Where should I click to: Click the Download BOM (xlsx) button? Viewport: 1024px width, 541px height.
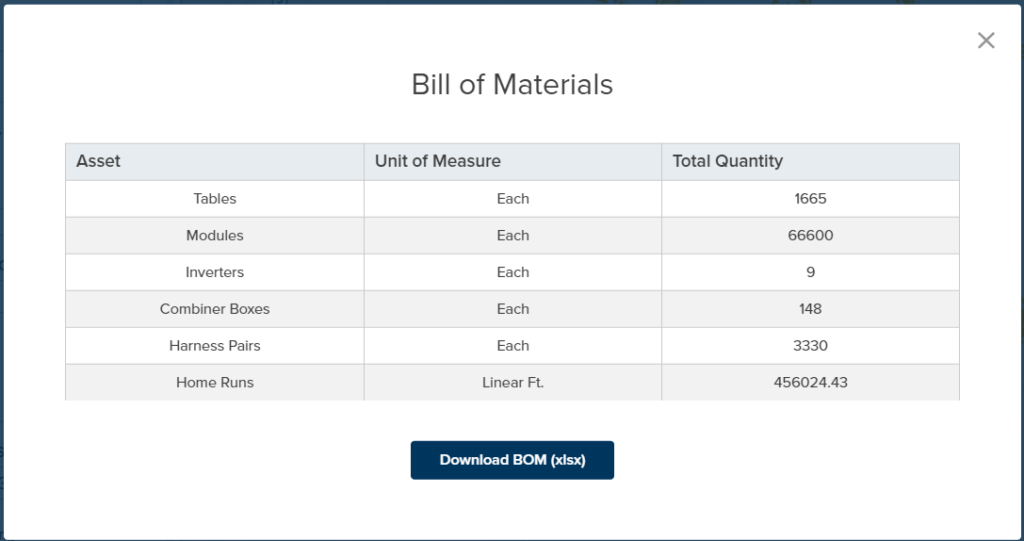tap(512, 460)
